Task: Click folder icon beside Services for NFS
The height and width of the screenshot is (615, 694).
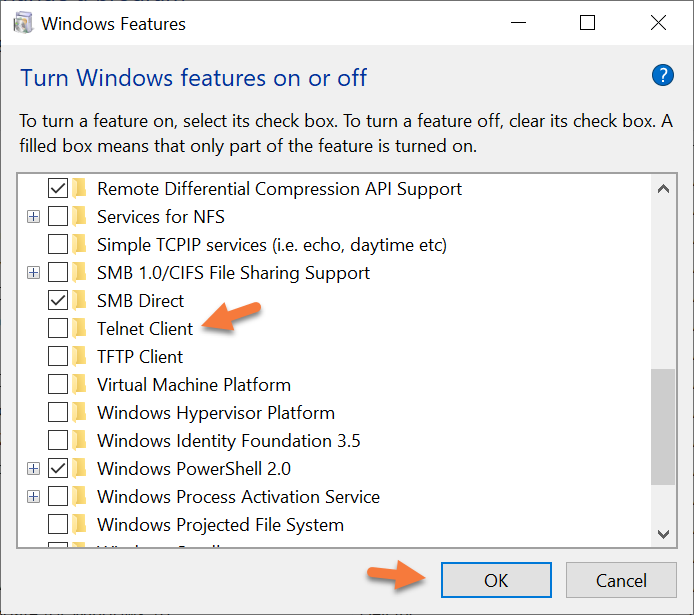Action: tap(81, 216)
